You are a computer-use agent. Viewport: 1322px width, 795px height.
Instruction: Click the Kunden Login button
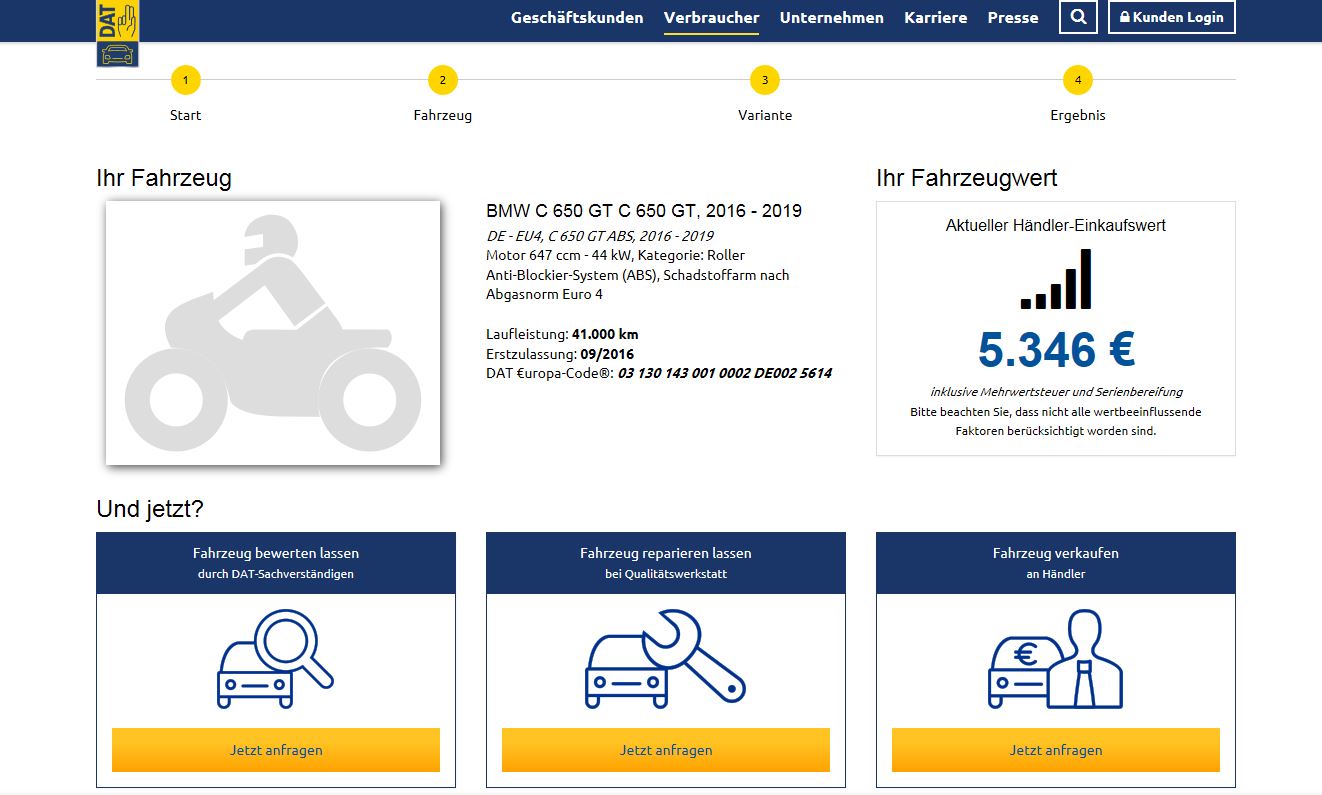point(1171,17)
